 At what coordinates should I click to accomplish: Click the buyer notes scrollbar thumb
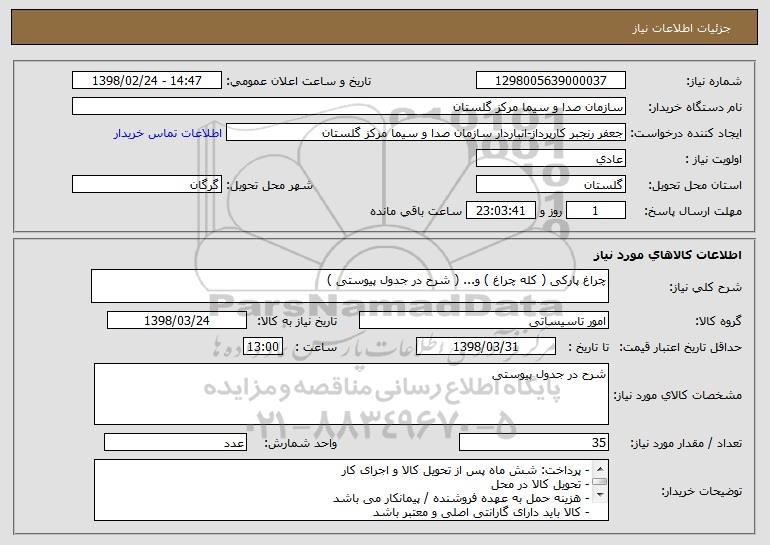(x=599, y=482)
